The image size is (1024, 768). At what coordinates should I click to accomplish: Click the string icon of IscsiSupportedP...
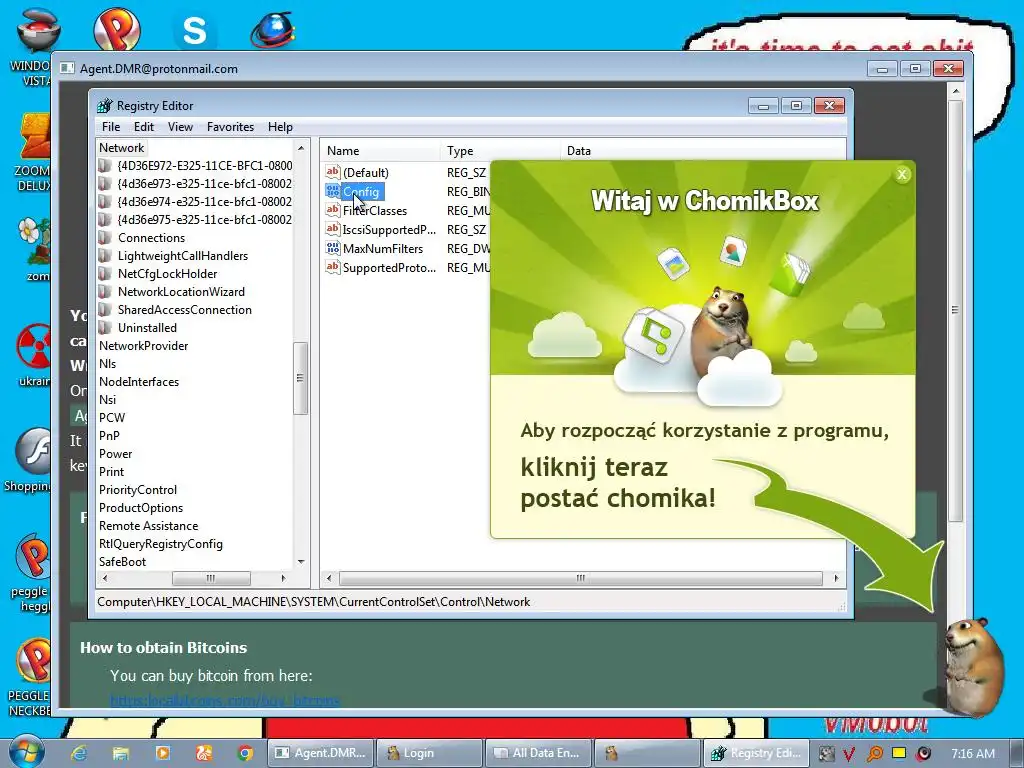332,229
